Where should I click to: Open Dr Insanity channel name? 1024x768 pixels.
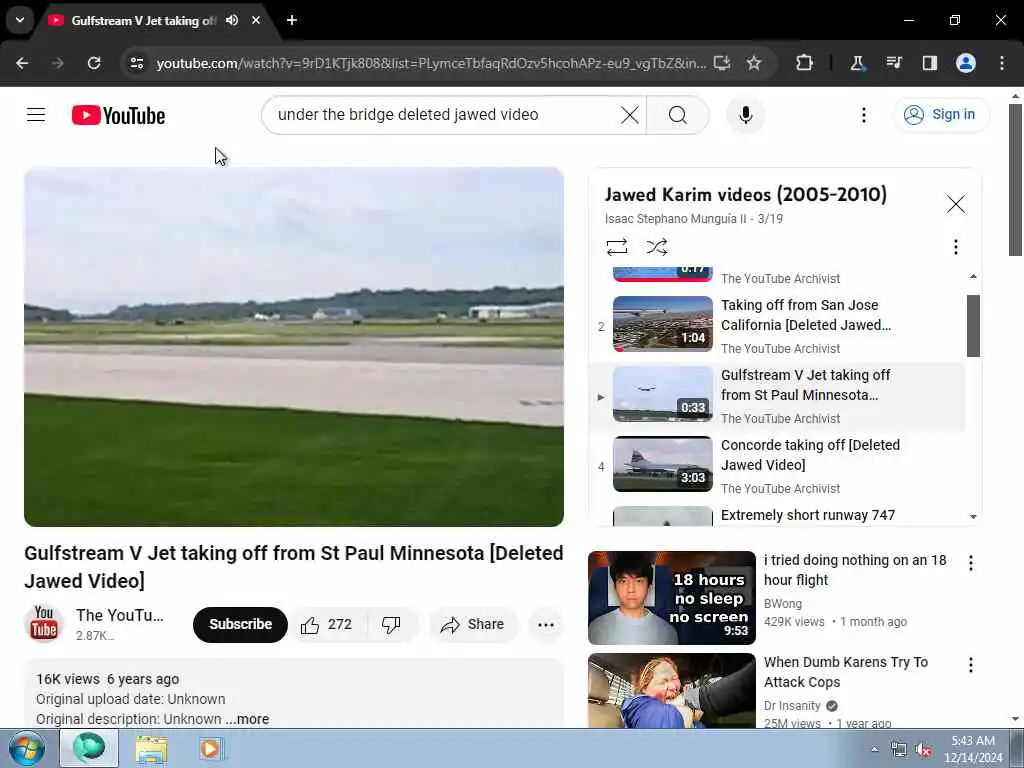point(792,706)
